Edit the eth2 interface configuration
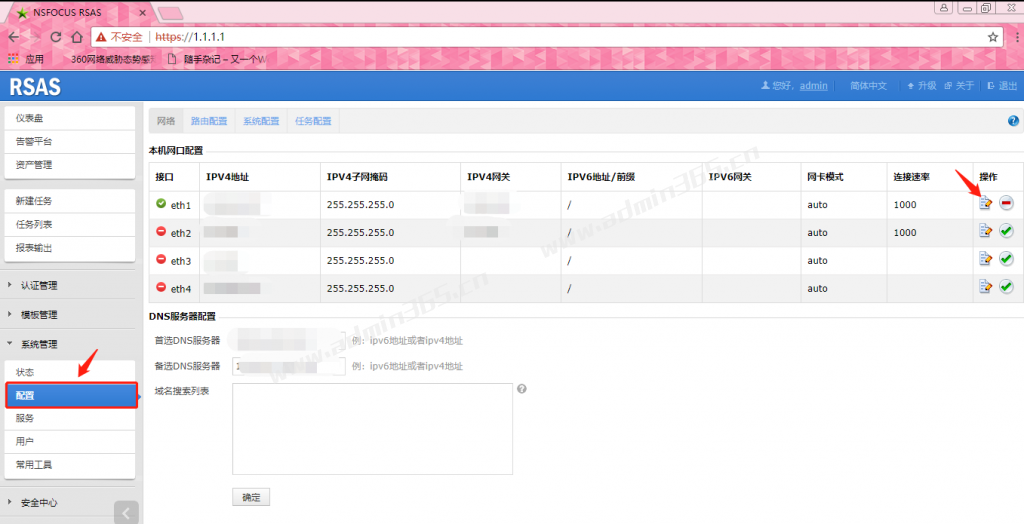 tap(985, 231)
